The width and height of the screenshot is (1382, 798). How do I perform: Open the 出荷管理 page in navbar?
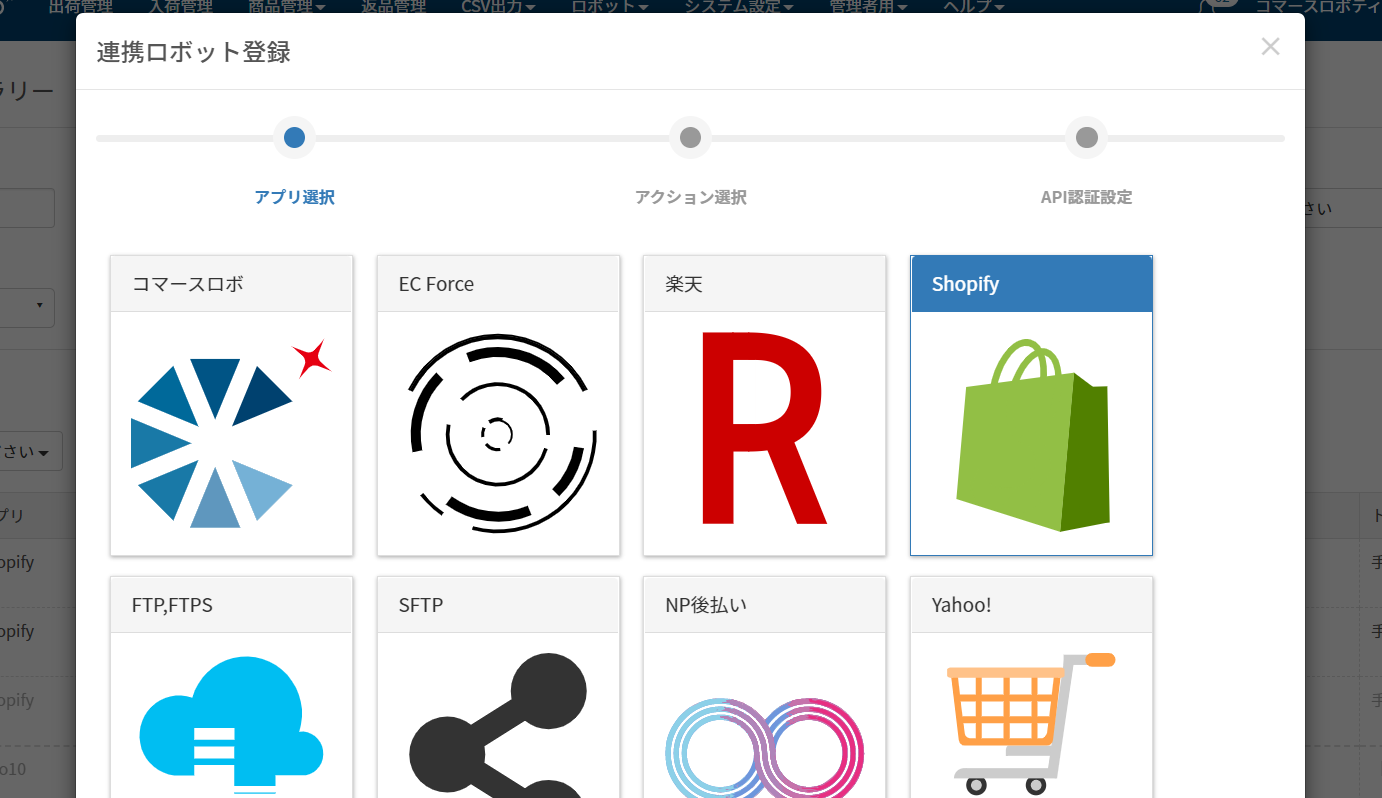point(81,7)
